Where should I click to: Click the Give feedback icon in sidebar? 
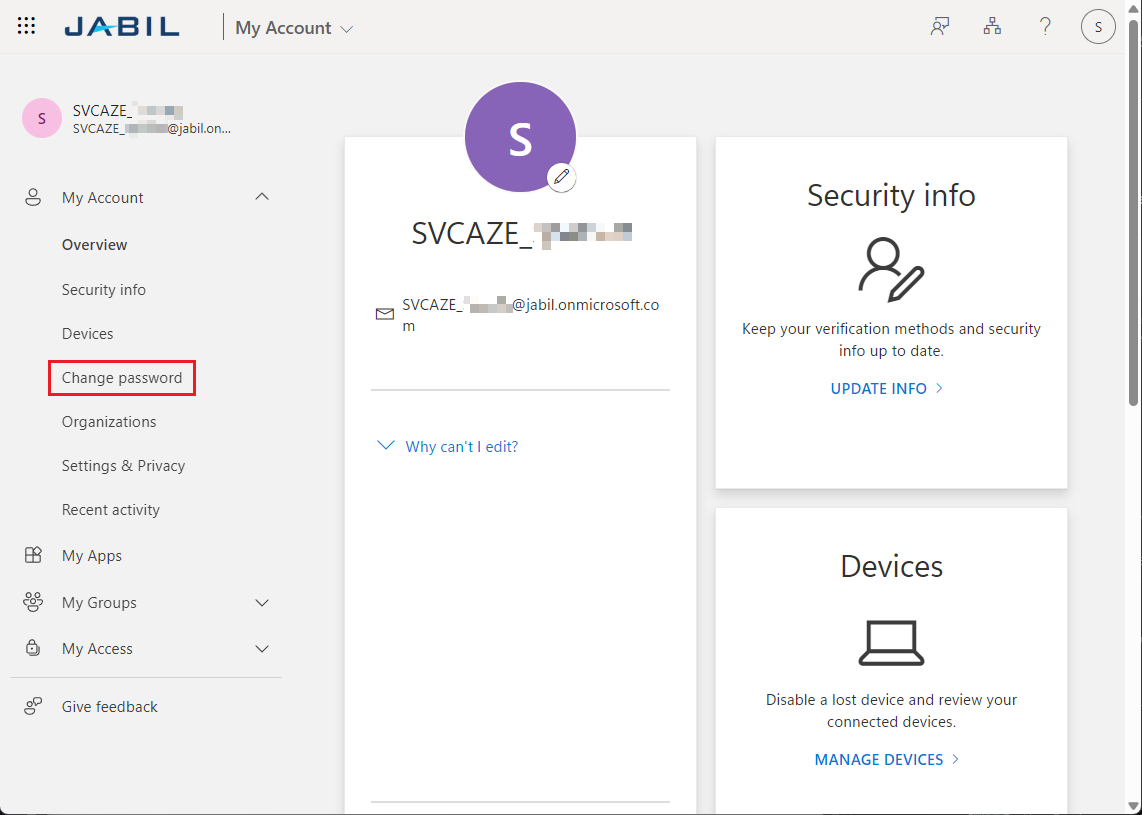tap(33, 707)
